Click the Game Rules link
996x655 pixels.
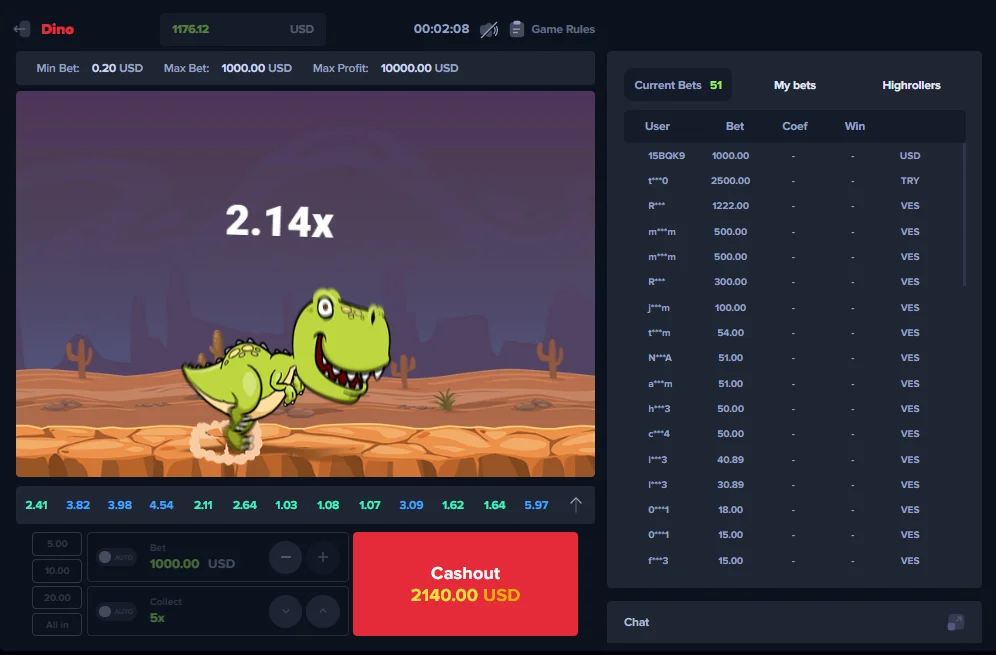(563, 29)
